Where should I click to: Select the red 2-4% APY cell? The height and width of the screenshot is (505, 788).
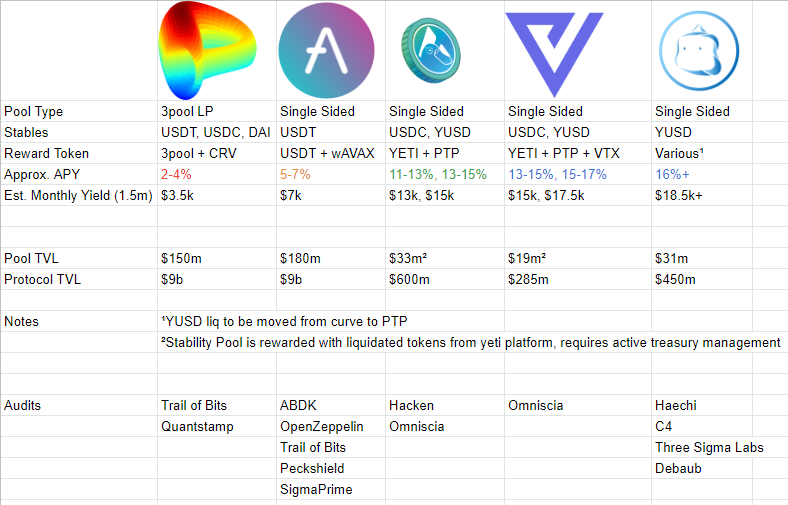(x=178, y=174)
